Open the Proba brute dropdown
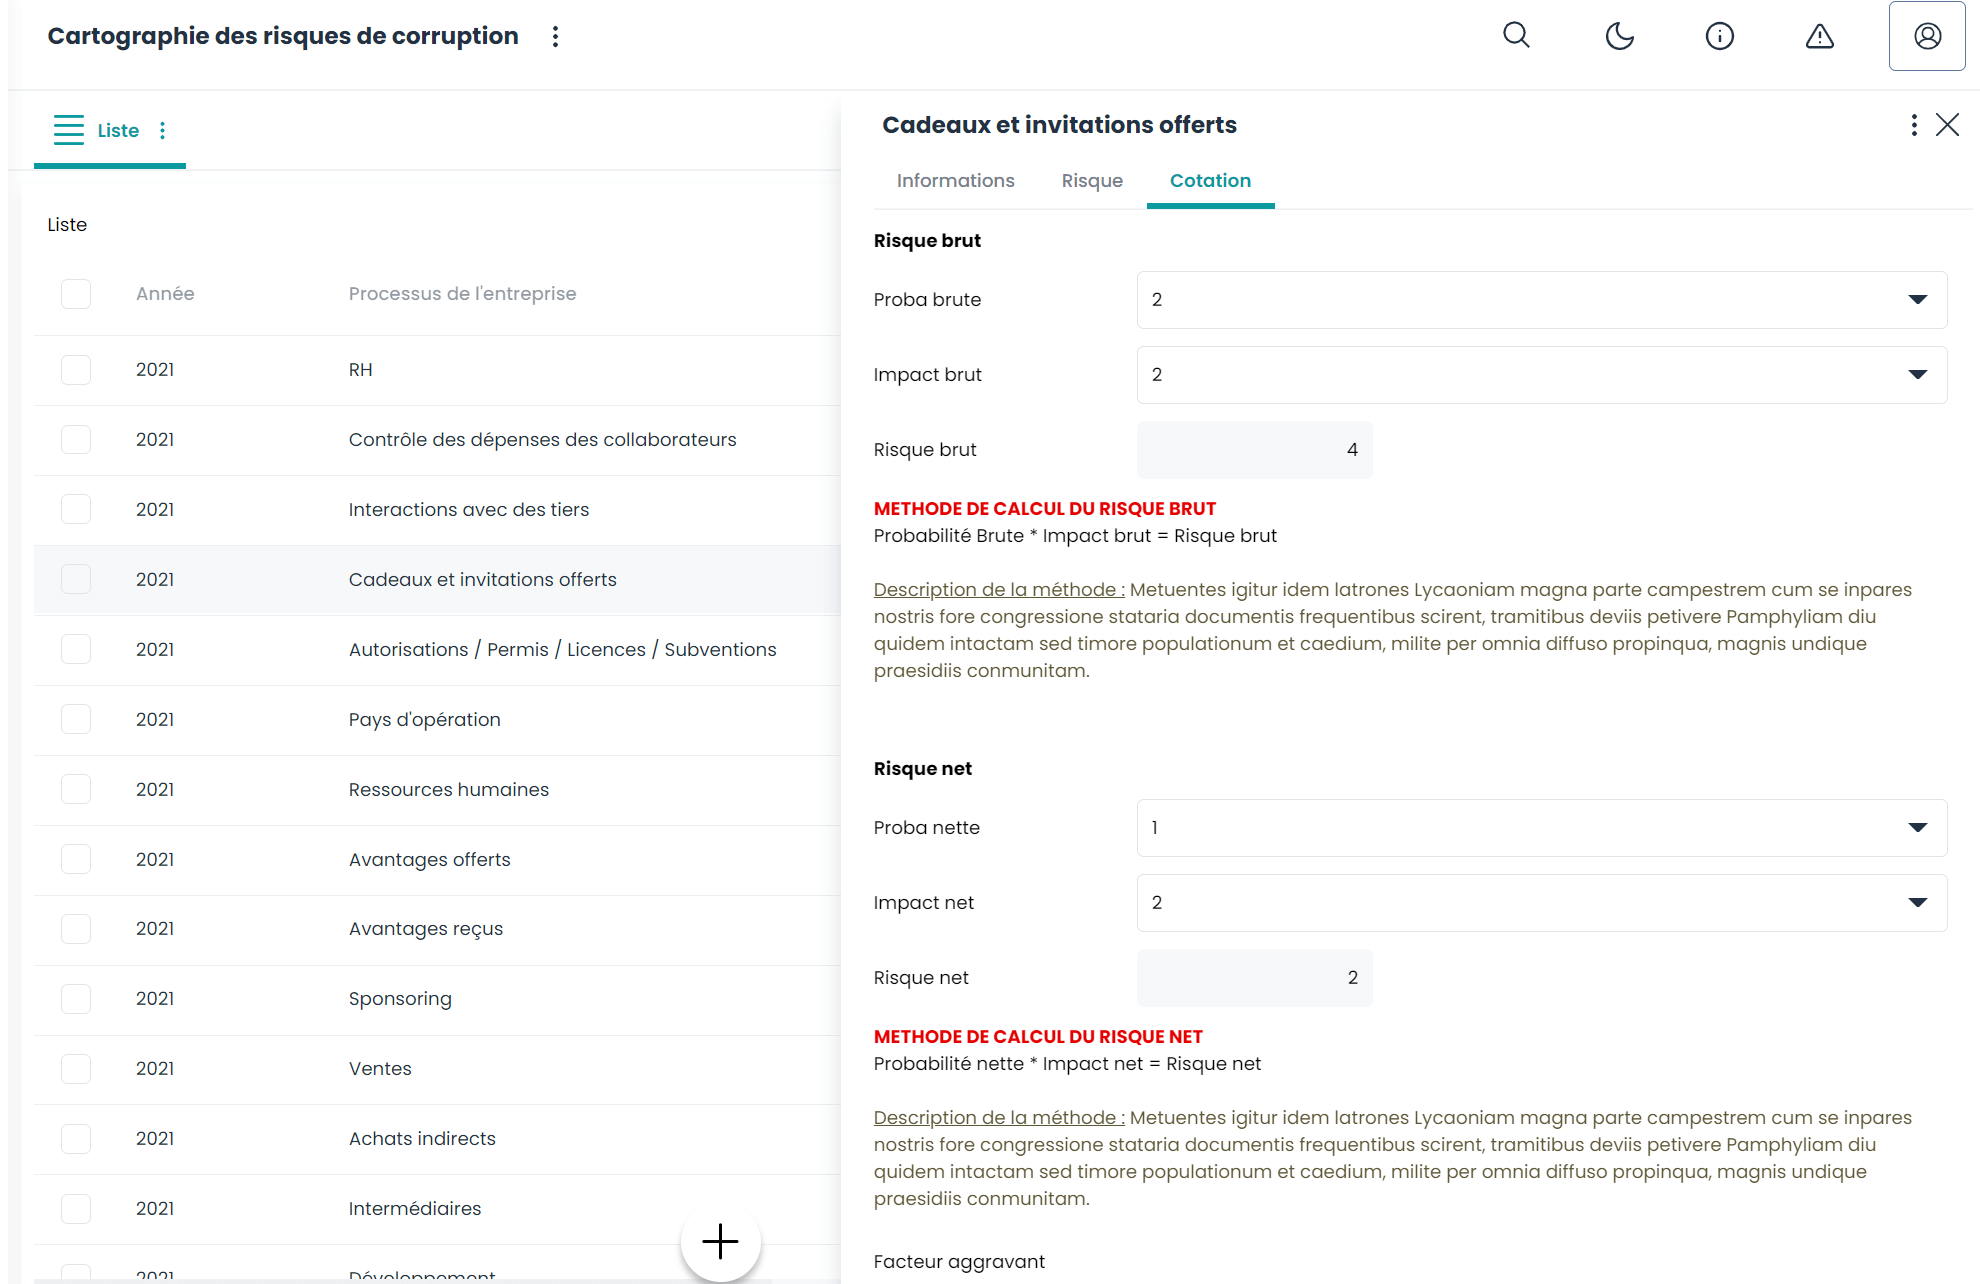Screen dimensions: 1980x1284 tap(1542, 300)
